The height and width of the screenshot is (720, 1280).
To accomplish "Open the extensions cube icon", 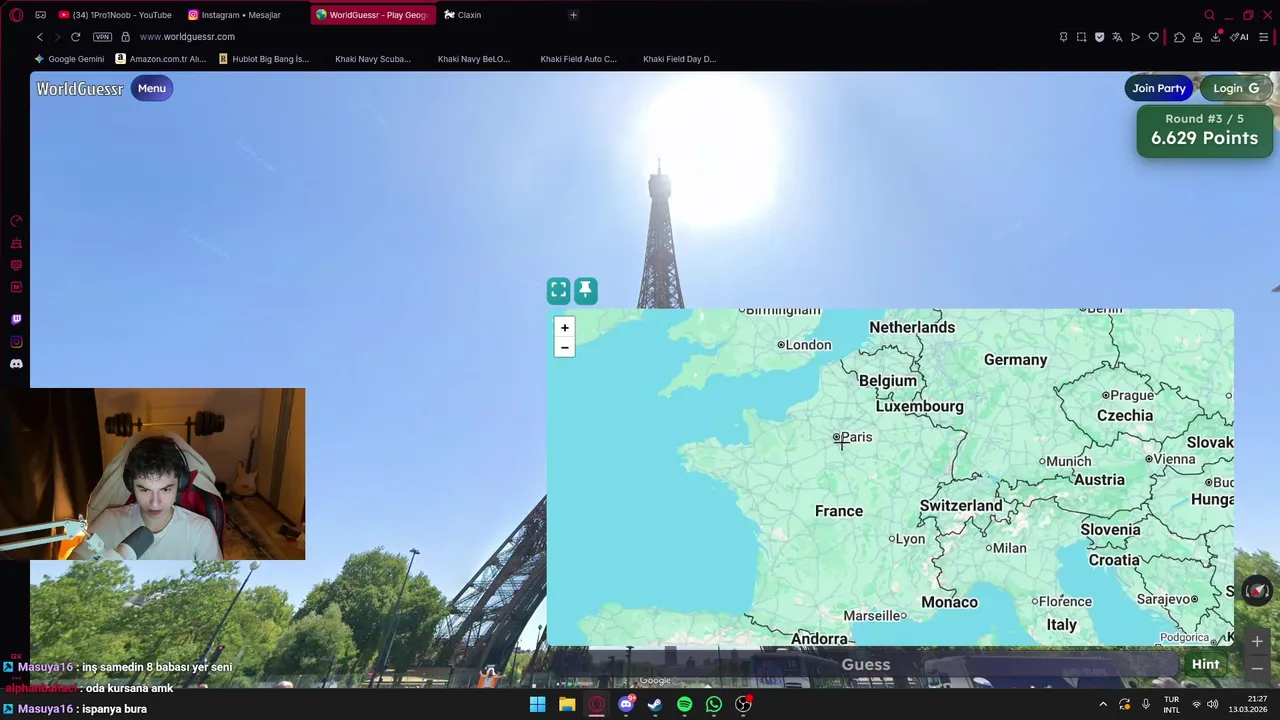I will click(x=1179, y=37).
